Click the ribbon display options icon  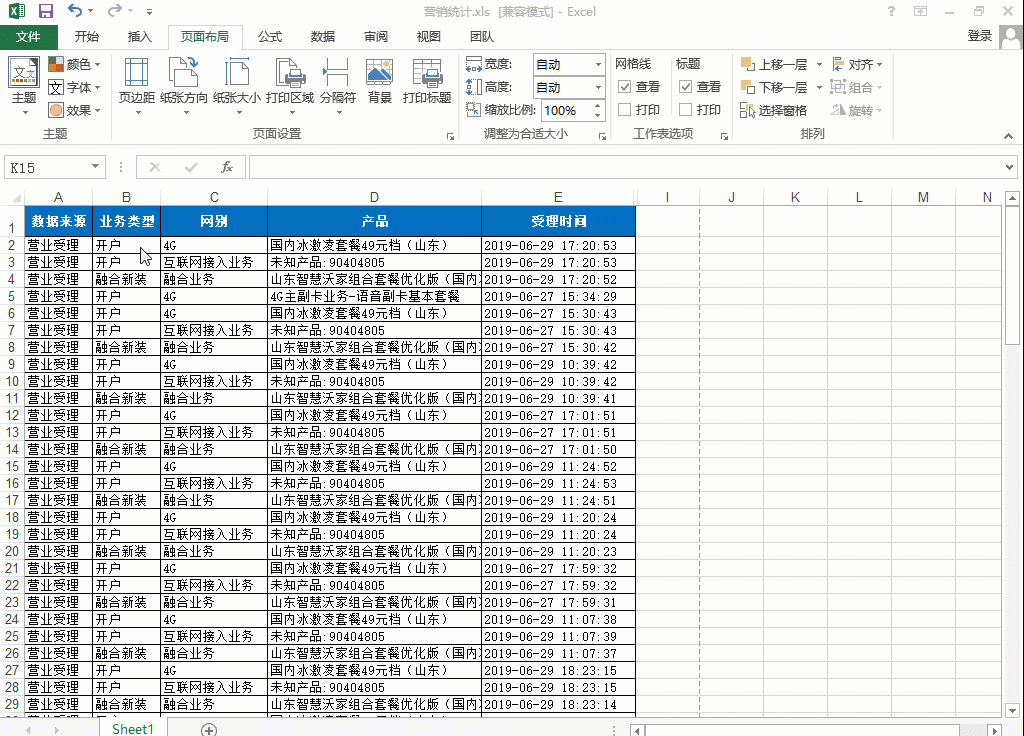920,11
